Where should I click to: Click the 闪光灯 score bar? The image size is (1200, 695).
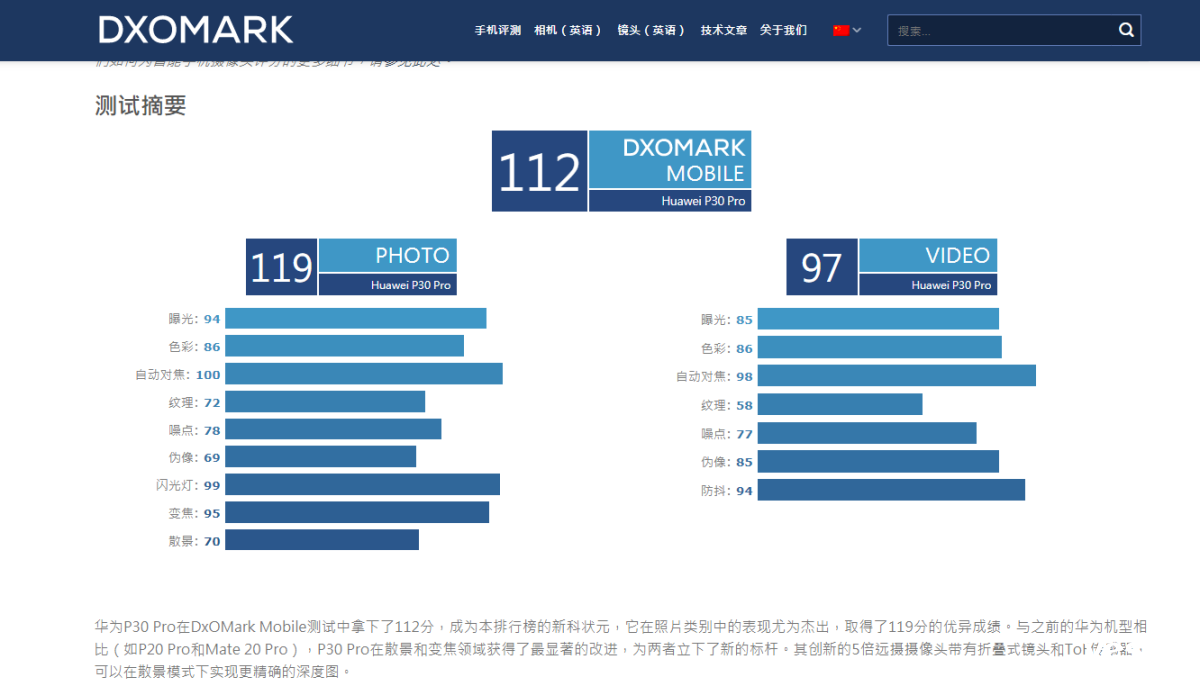(362, 484)
